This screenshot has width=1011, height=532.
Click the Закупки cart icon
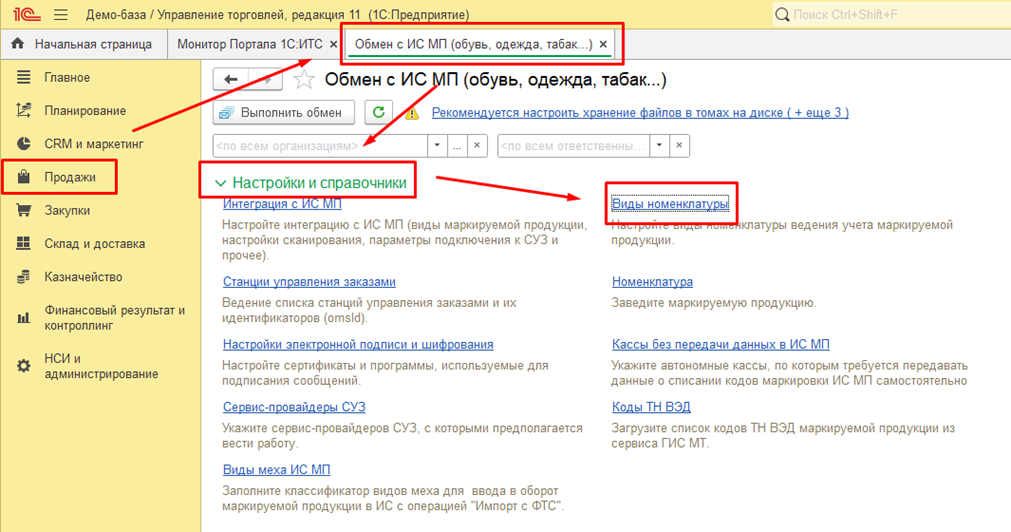[x=24, y=210]
